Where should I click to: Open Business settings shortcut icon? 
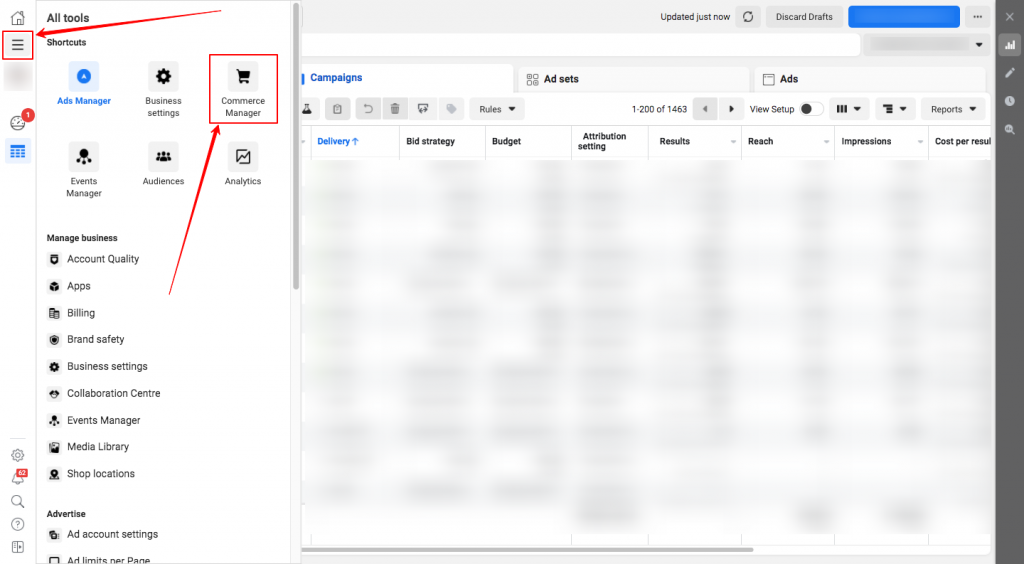pyautogui.click(x=163, y=77)
